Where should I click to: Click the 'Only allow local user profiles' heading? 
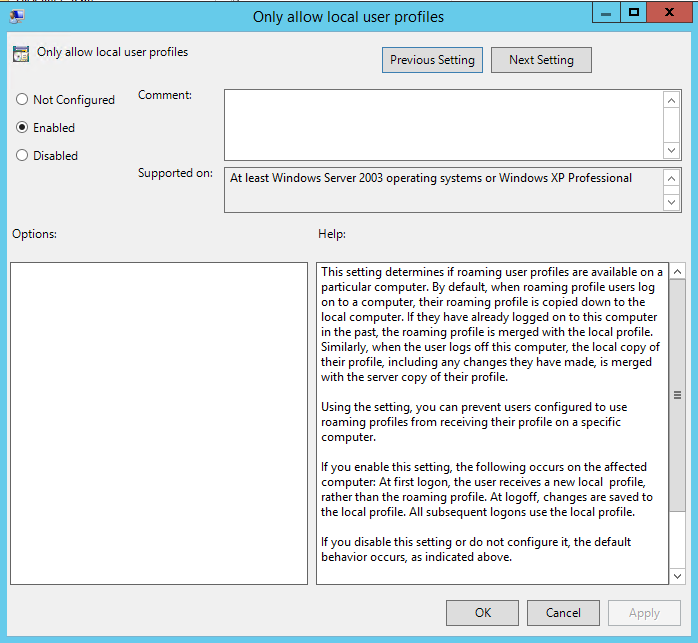(x=112, y=52)
